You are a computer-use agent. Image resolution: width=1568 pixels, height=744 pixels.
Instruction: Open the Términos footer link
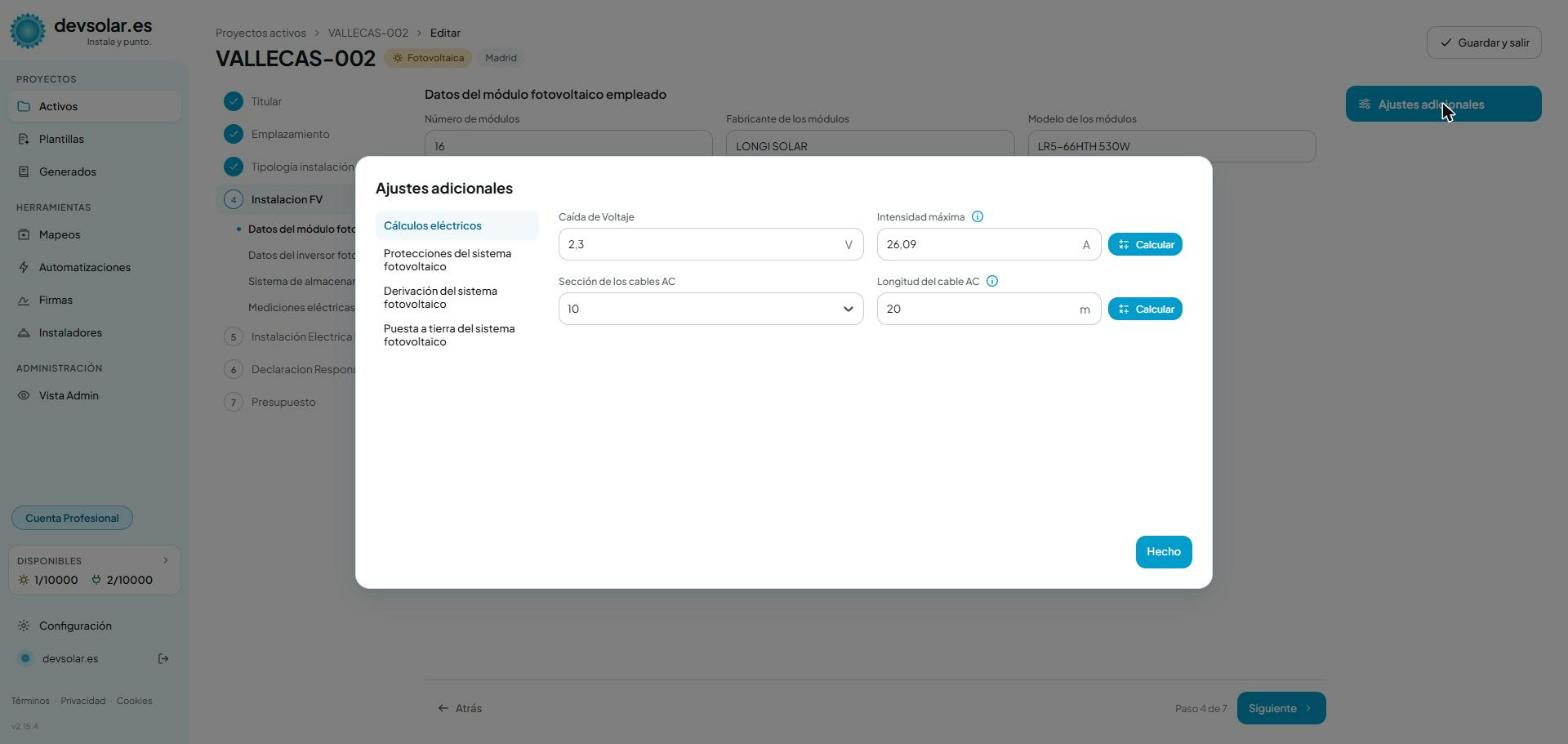point(30,701)
